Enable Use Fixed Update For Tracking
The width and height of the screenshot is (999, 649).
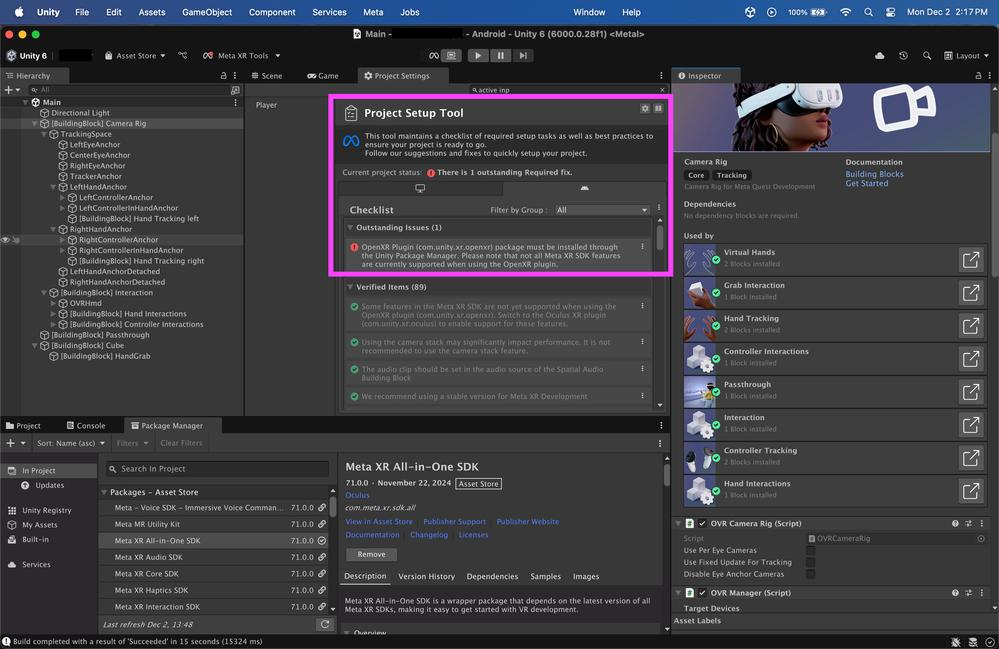click(x=810, y=562)
